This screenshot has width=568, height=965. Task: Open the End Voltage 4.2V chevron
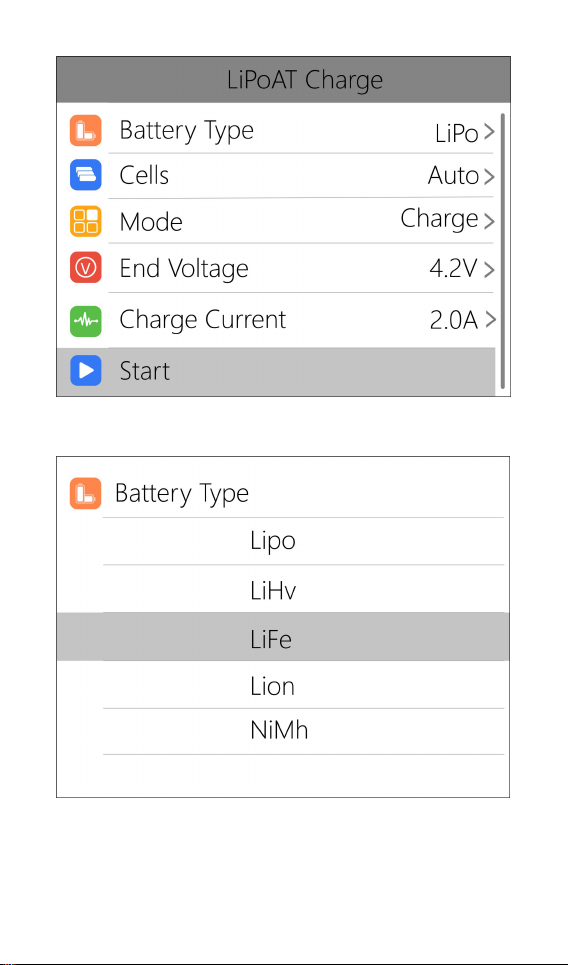point(489,270)
